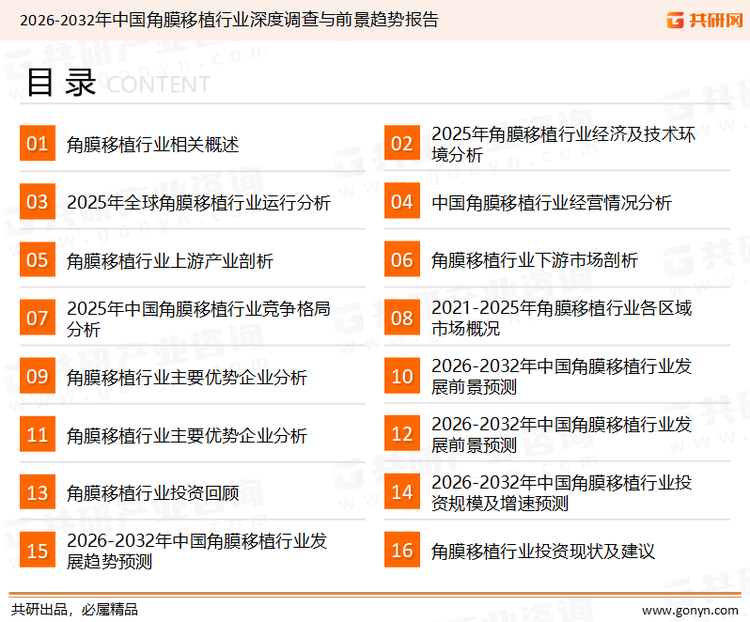Image resolution: width=750 pixels, height=622 pixels.
Task: Click the orange 03 number badge
Action: pyautogui.click(x=37, y=201)
